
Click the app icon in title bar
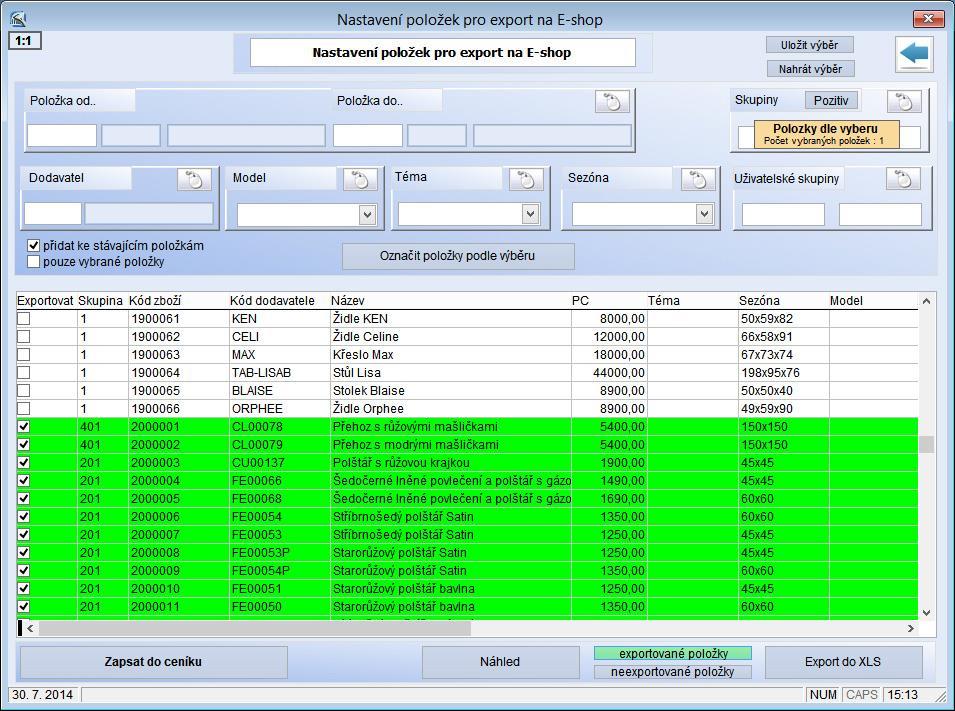coord(18,19)
